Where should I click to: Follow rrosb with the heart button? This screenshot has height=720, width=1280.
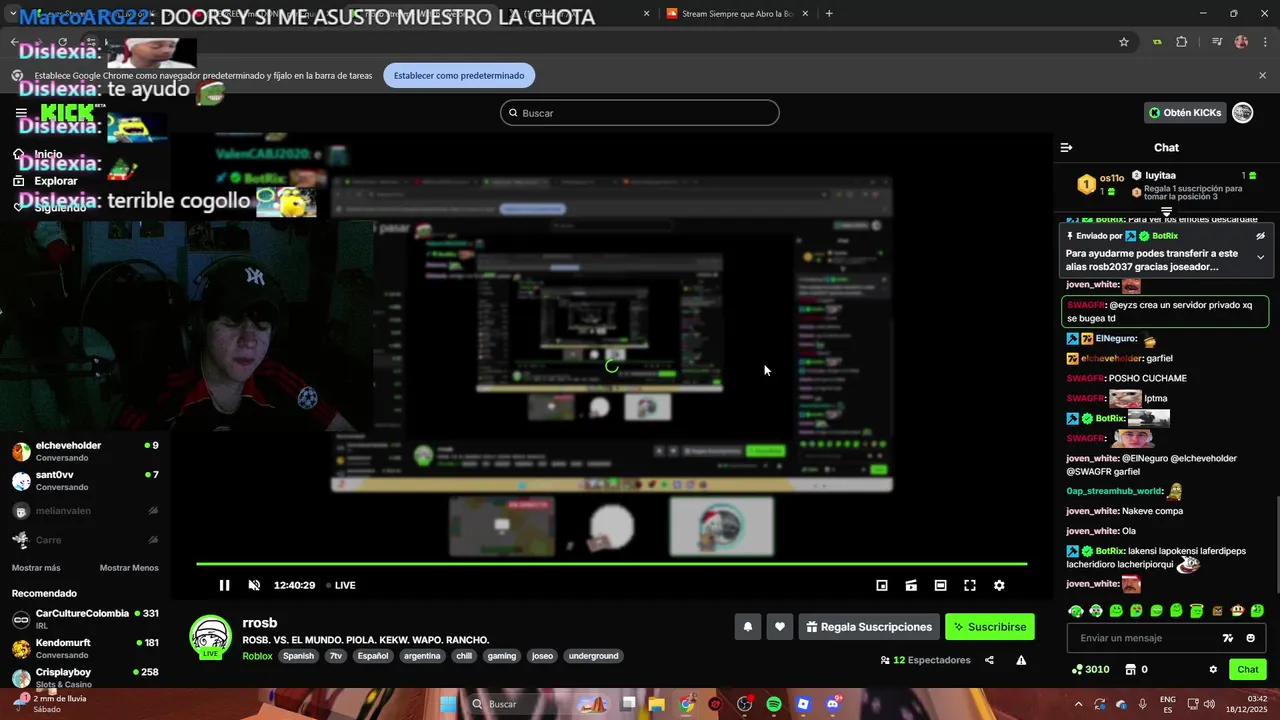780,627
